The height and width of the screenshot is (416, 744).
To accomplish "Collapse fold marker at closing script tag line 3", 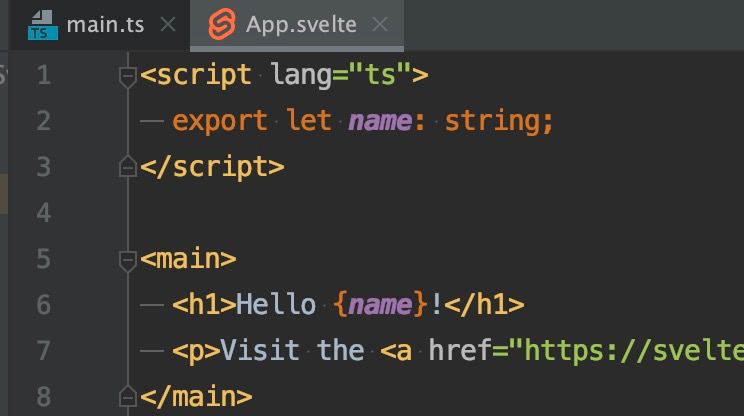I will click(x=128, y=166).
